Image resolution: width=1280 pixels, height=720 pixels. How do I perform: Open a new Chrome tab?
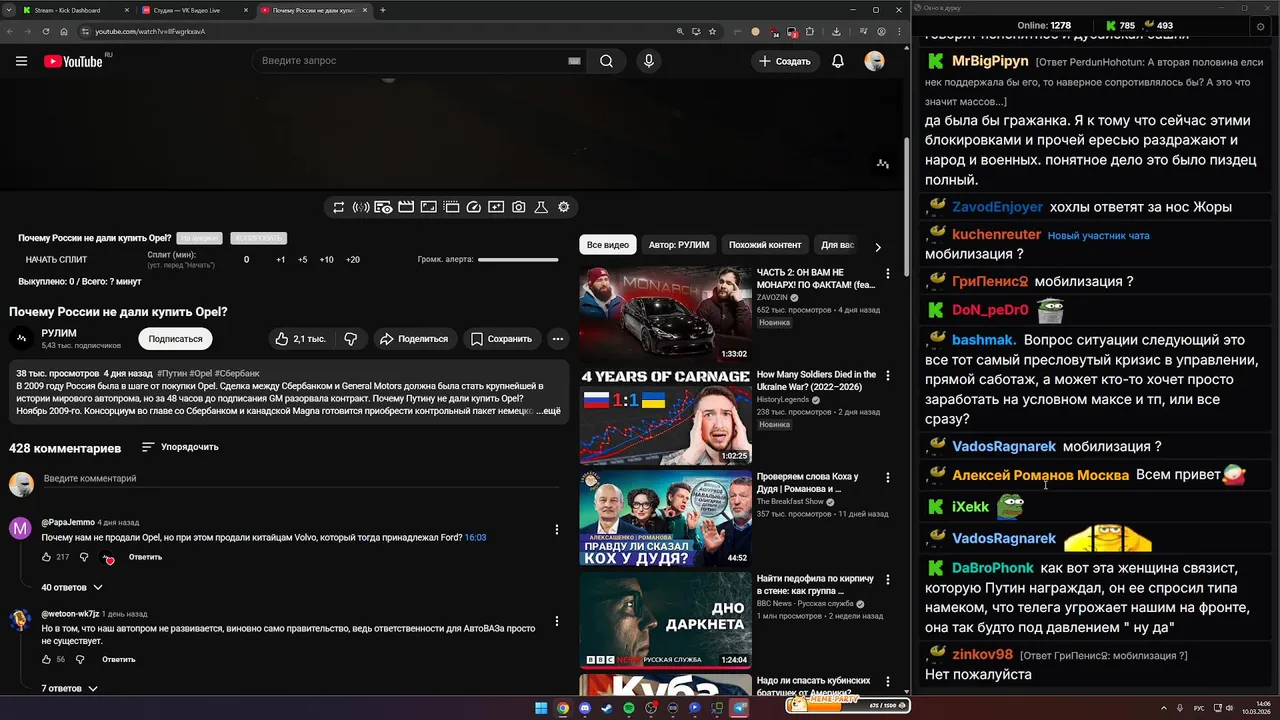pyautogui.click(x=382, y=10)
